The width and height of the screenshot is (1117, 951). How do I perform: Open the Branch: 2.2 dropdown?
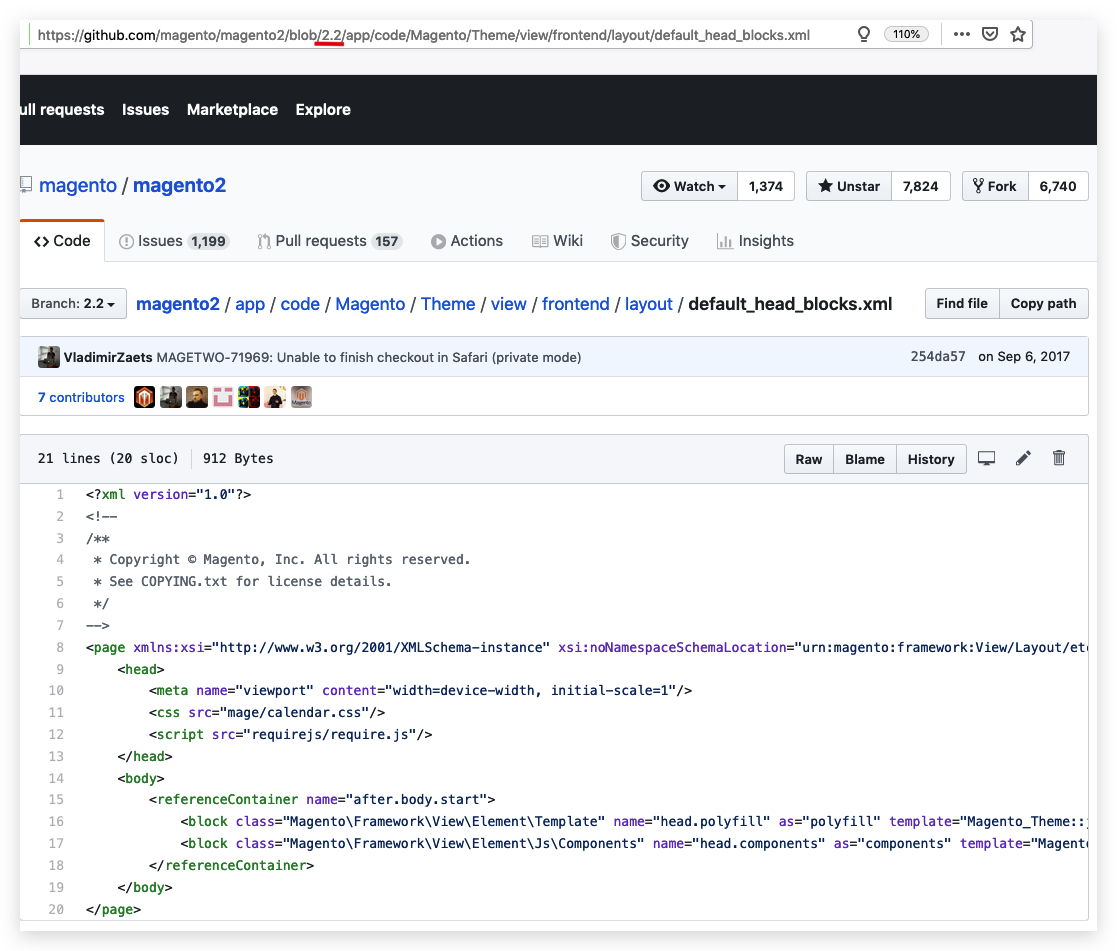[x=73, y=303]
